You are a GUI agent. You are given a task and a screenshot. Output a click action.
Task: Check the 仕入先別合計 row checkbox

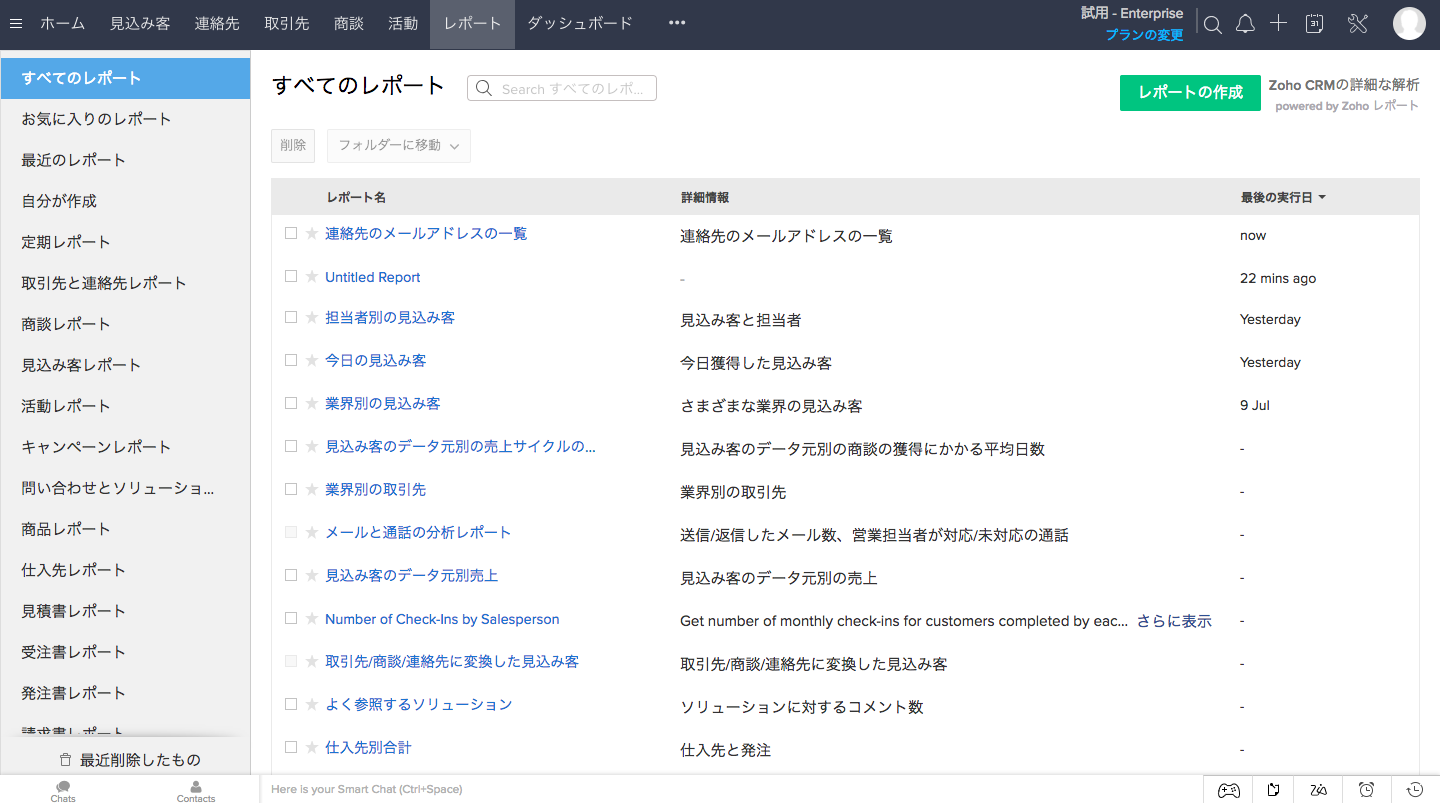click(291, 747)
